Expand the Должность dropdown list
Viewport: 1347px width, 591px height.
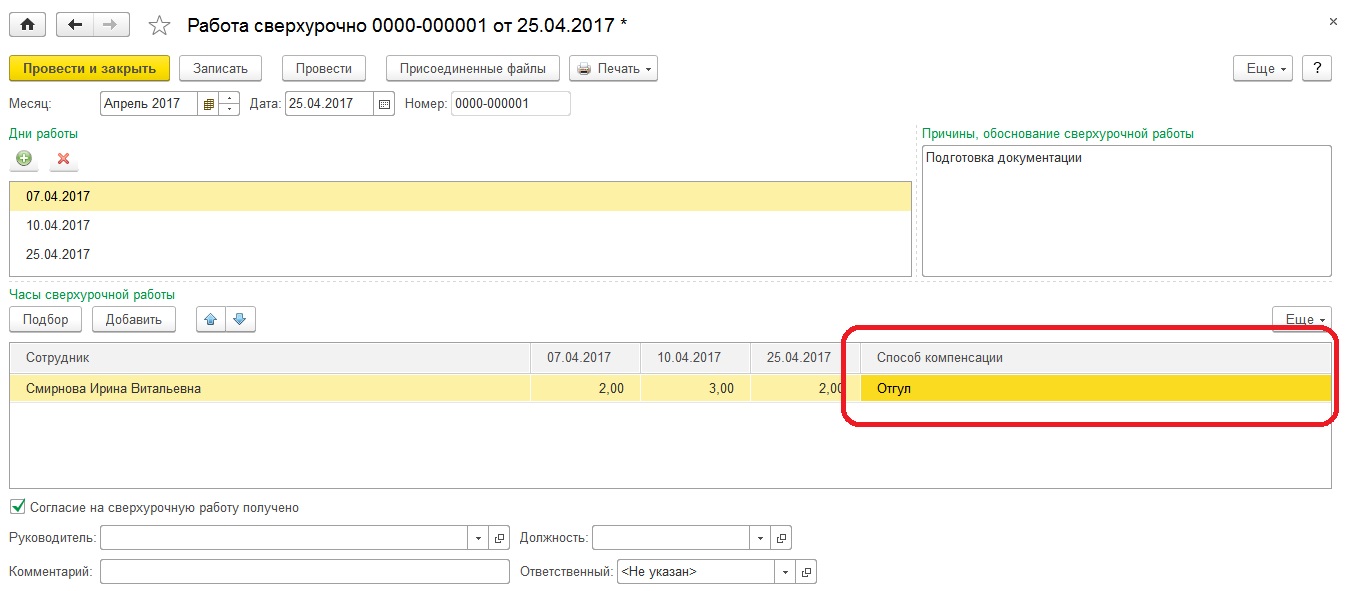761,538
